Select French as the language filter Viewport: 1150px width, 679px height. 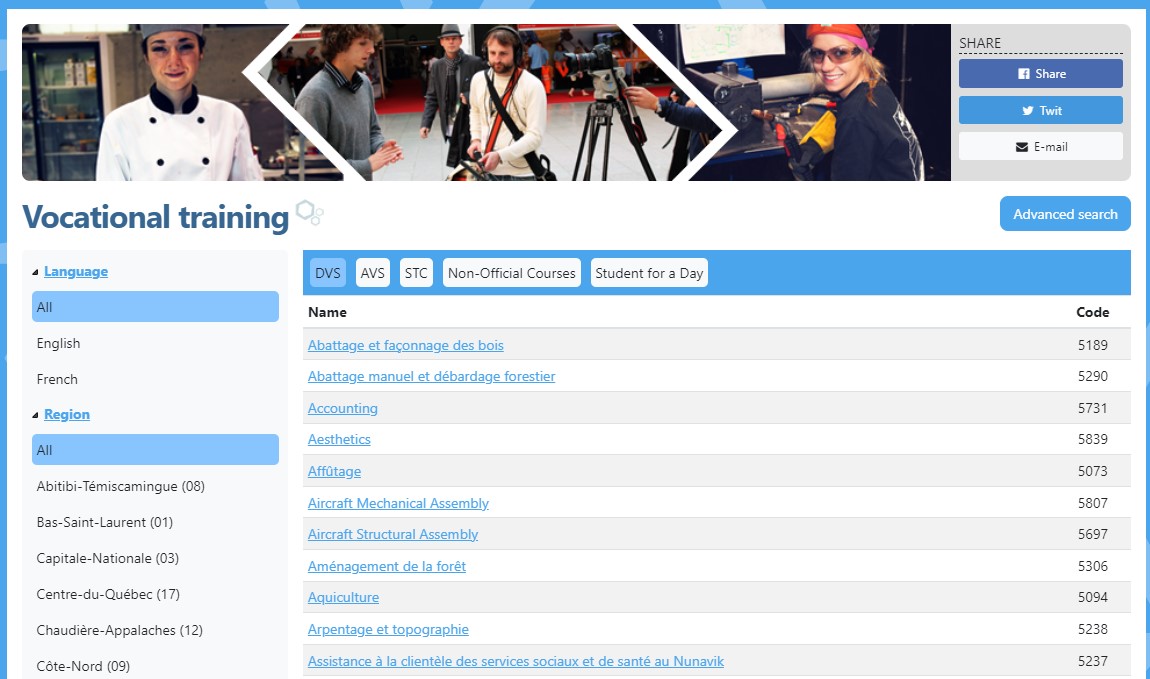click(57, 379)
